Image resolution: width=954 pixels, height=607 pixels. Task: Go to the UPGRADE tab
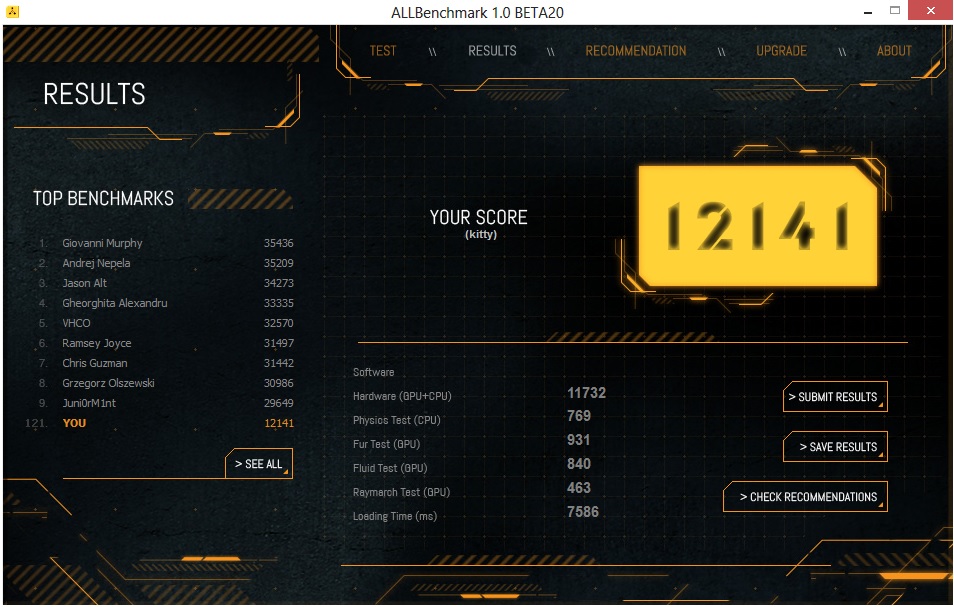(x=781, y=51)
